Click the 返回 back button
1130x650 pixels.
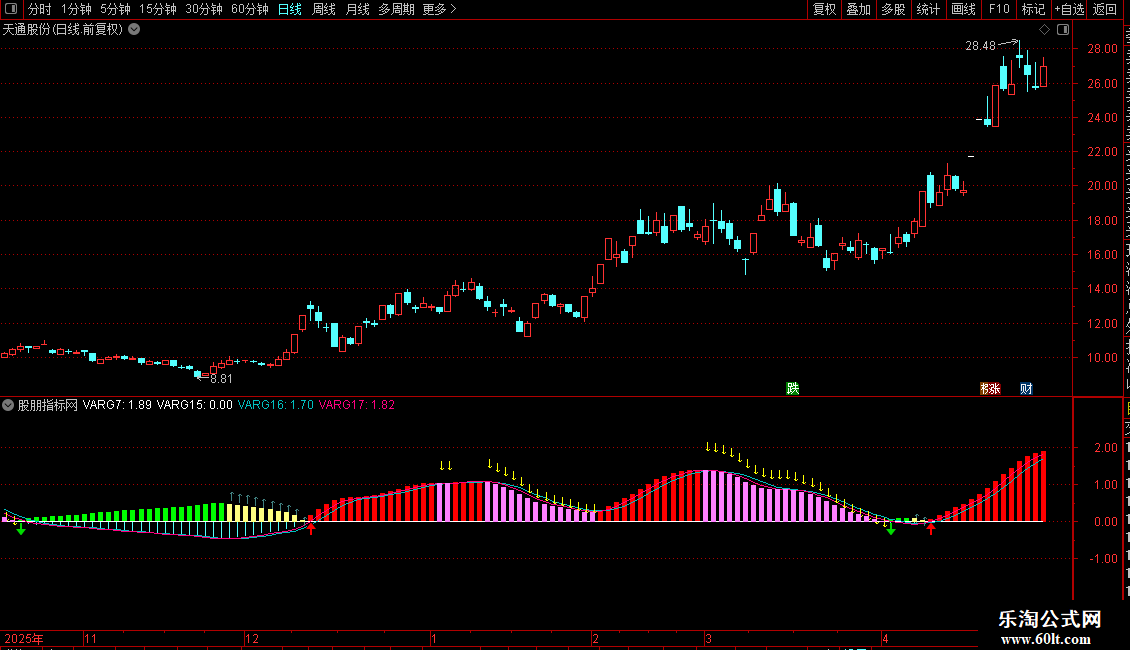(1105, 9)
